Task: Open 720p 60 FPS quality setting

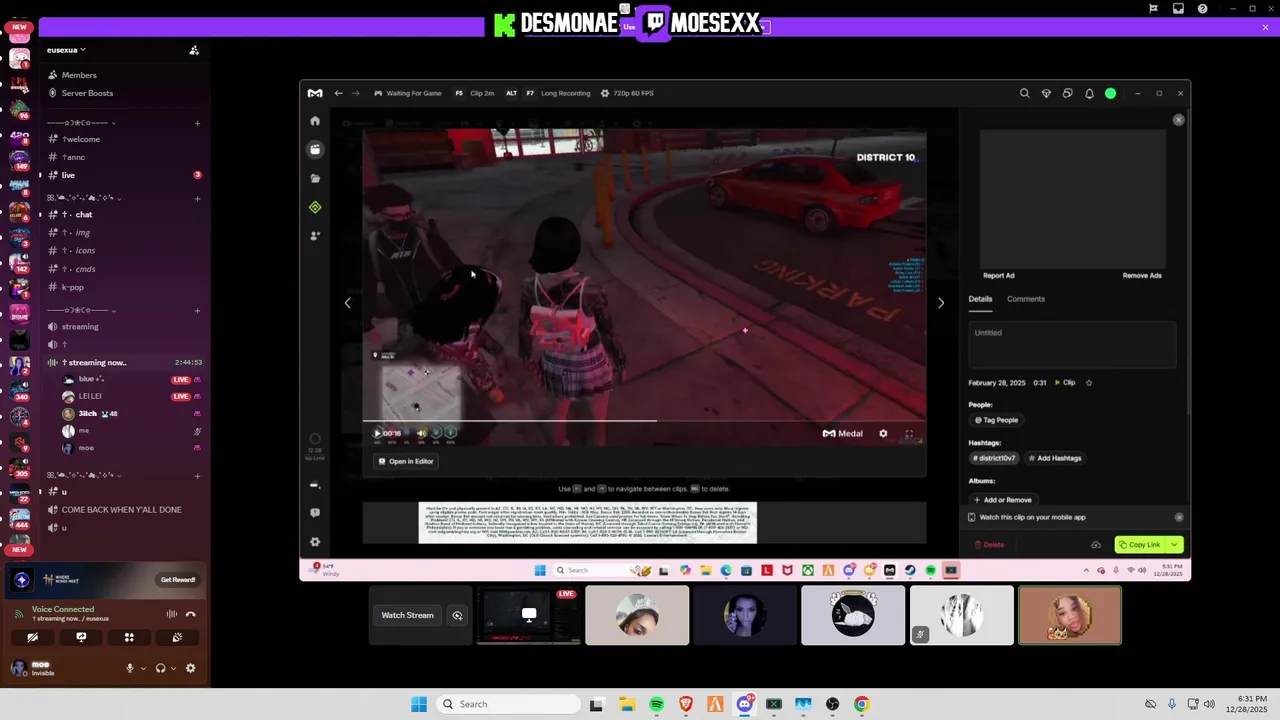Action: [626, 93]
